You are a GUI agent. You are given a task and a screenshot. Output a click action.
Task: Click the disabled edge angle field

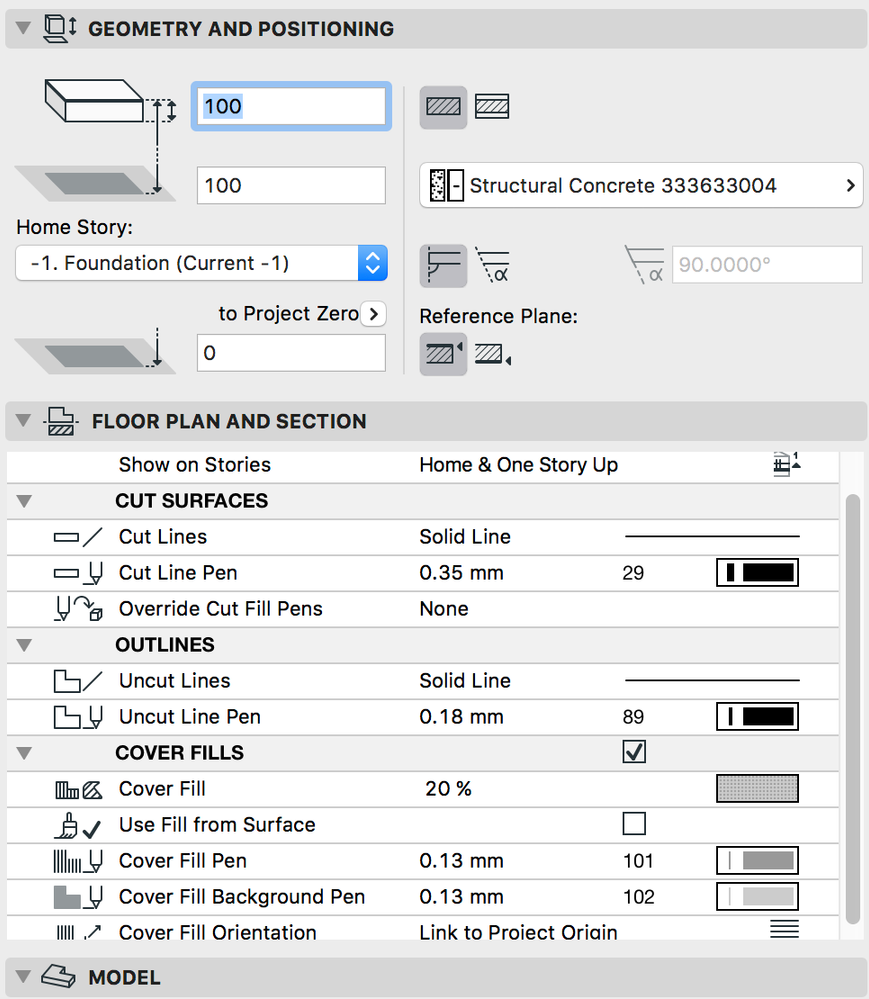[767, 264]
